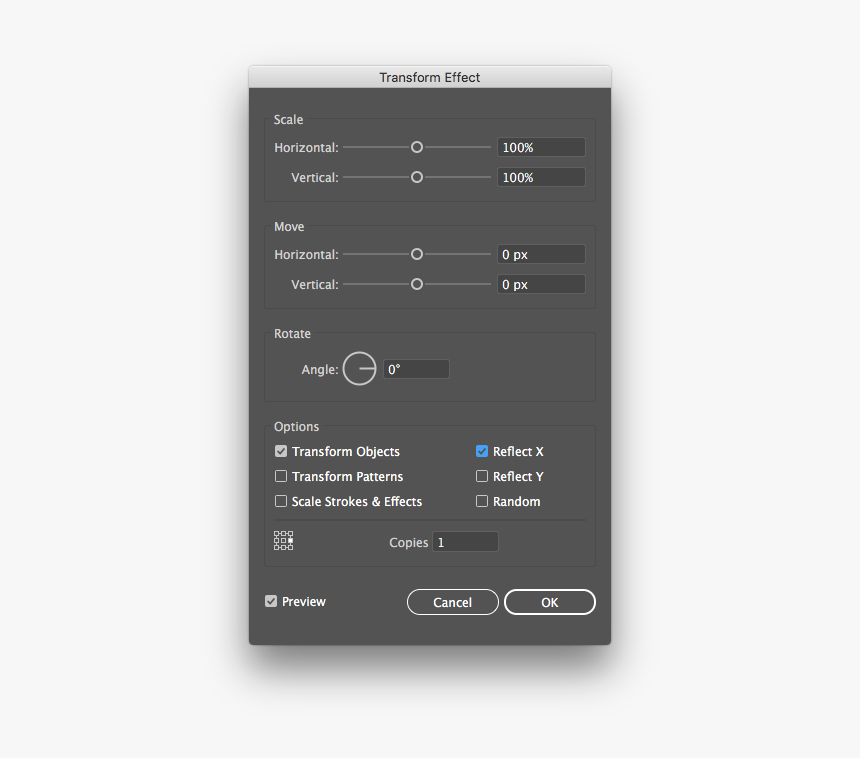The height and width of the screenshot is (758, 860).
Task: Enable the Reflect Y checkbox
Action: [482, 476]
